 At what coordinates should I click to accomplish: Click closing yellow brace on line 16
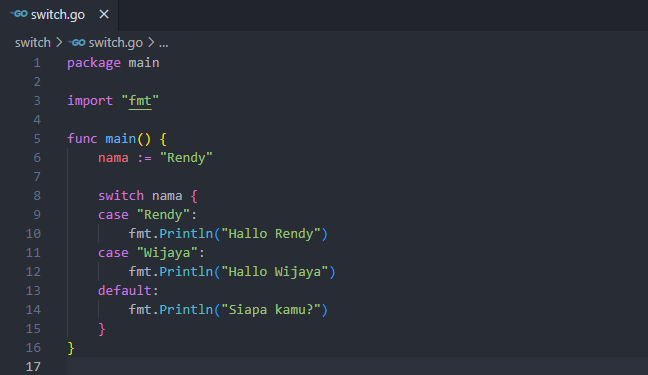tap(71, 348)
